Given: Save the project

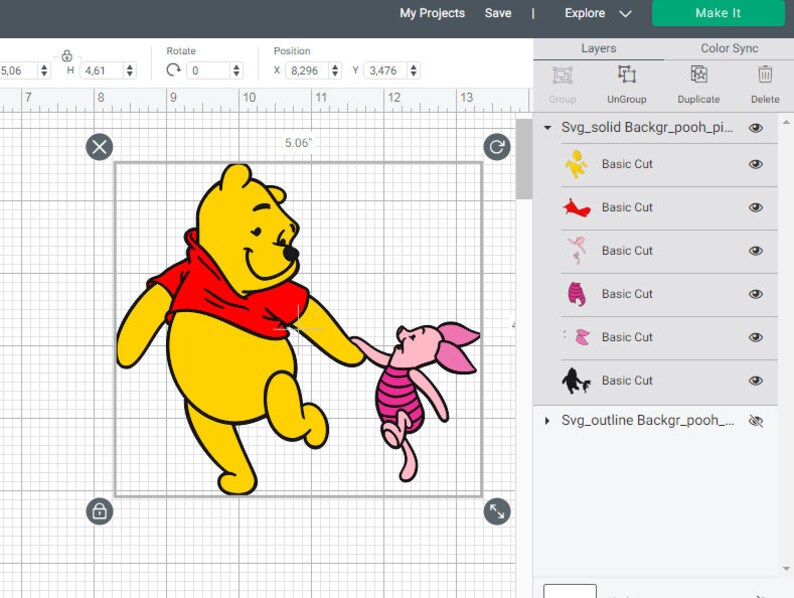Looking at the screenshot, I should 498,13.
